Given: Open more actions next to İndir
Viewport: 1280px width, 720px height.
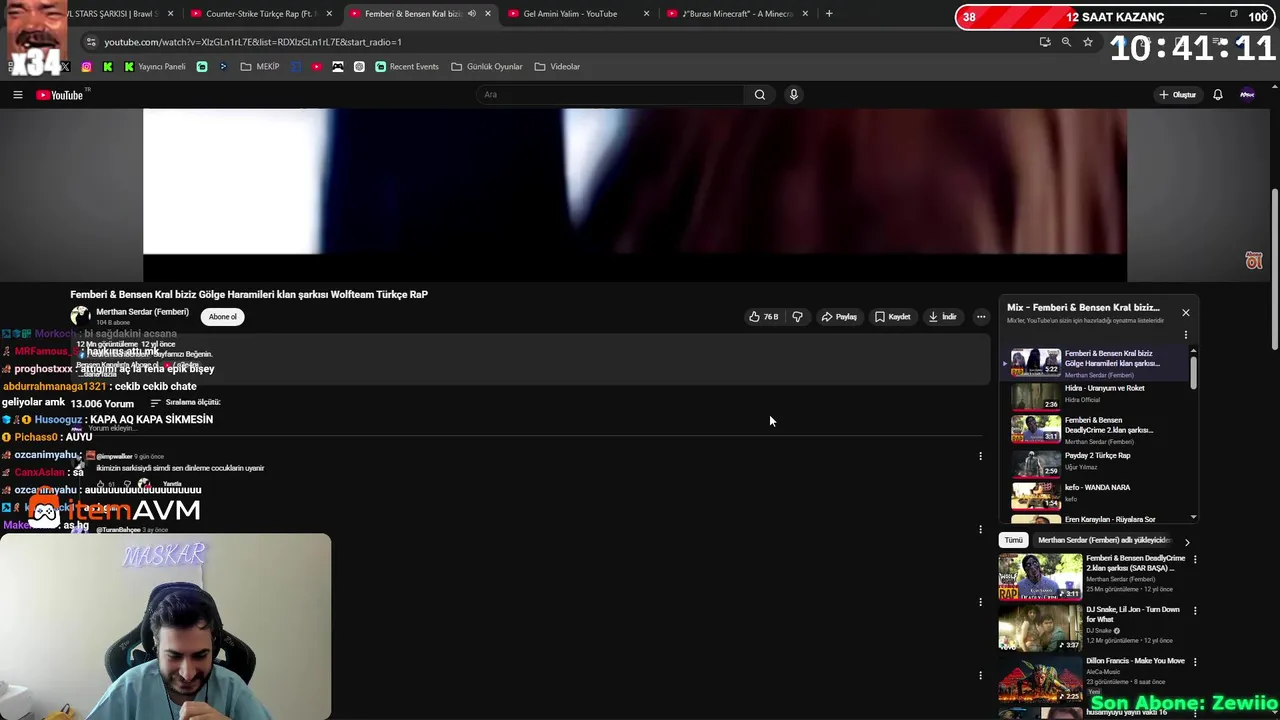Looking at the screenshot, I should coord(981,317).
